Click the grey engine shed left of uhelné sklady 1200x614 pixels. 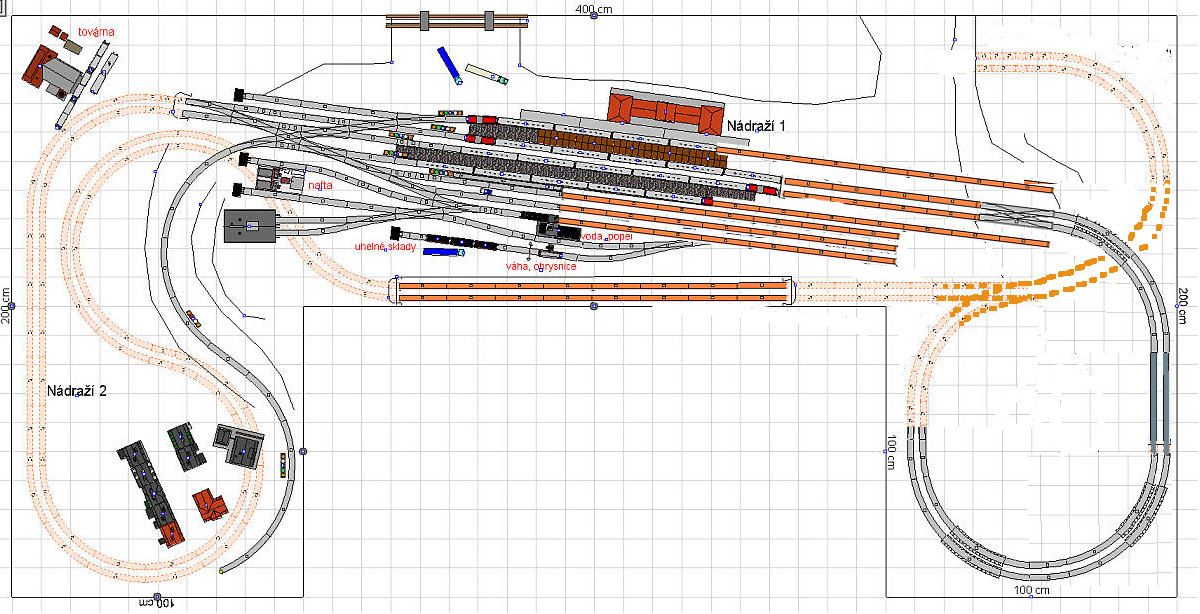tap(250, 226)
